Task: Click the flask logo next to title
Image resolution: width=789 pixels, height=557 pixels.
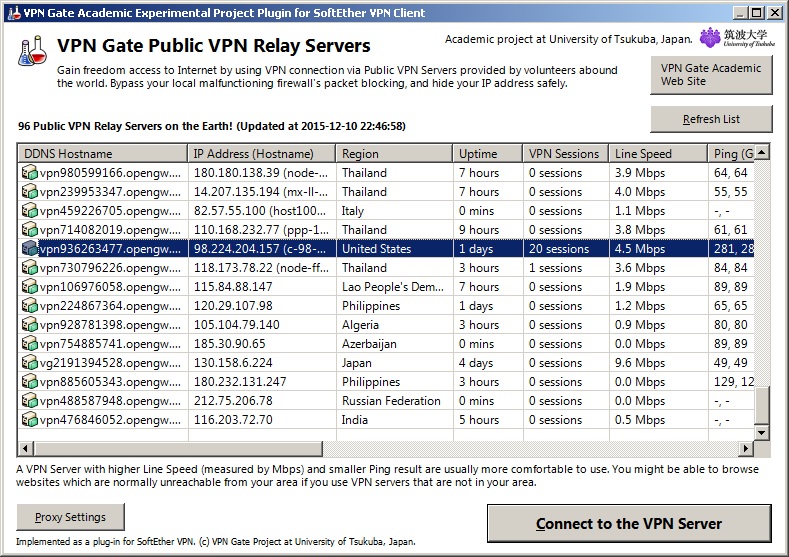Action: (32, 51)
